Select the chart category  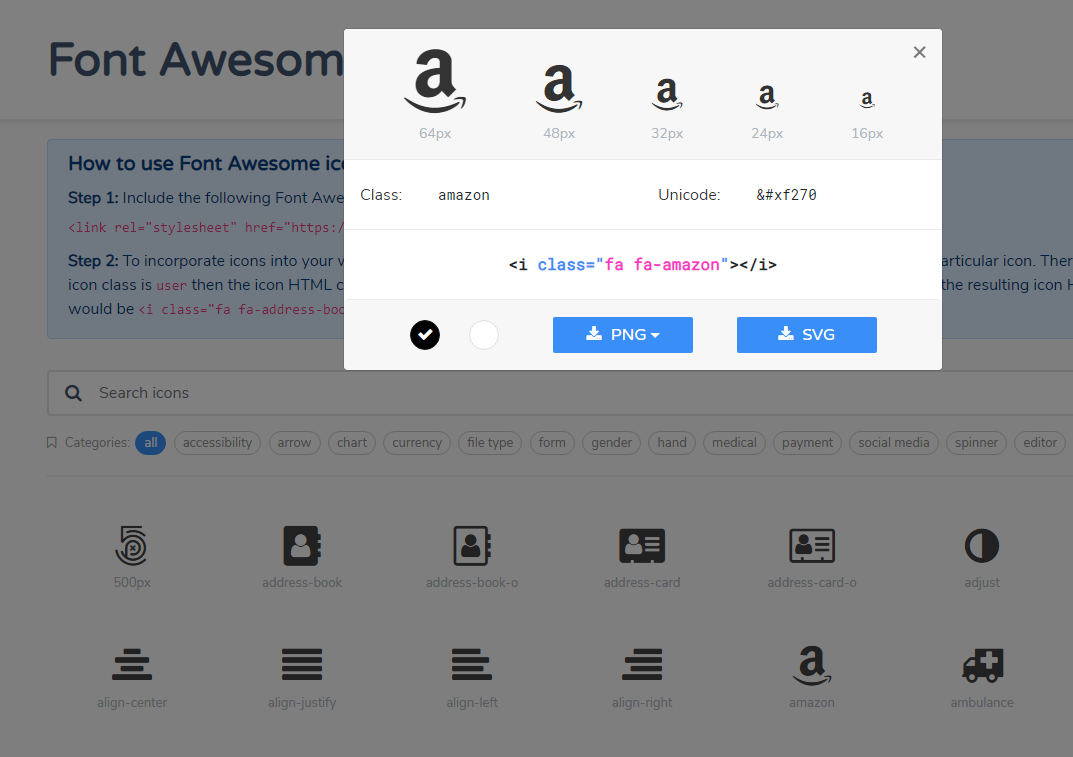coord(352,443)
